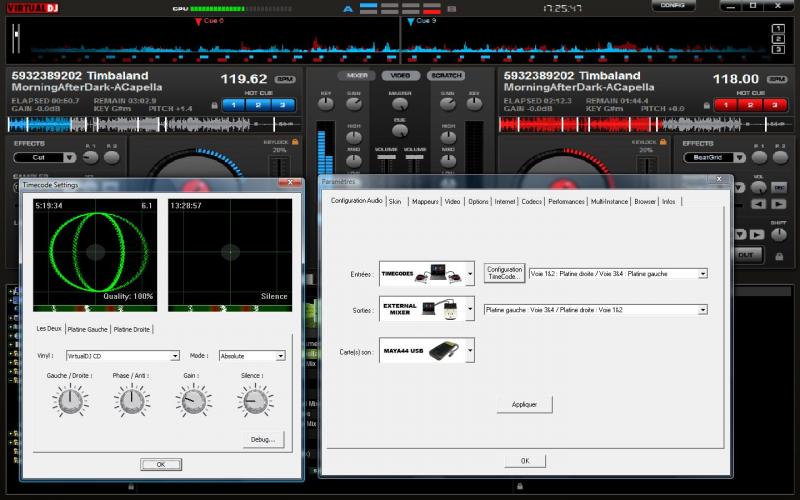Select screen layout number 1 at top right

(778, 26)
